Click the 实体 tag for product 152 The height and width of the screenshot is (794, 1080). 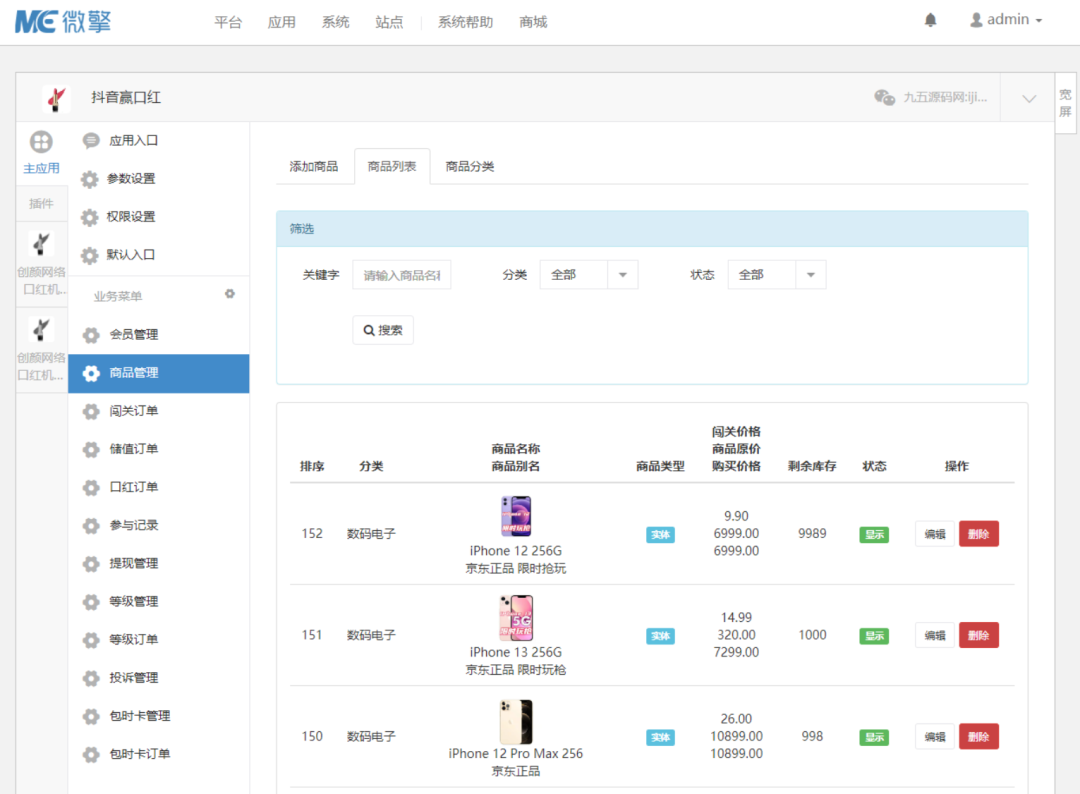tap(661, 534)
